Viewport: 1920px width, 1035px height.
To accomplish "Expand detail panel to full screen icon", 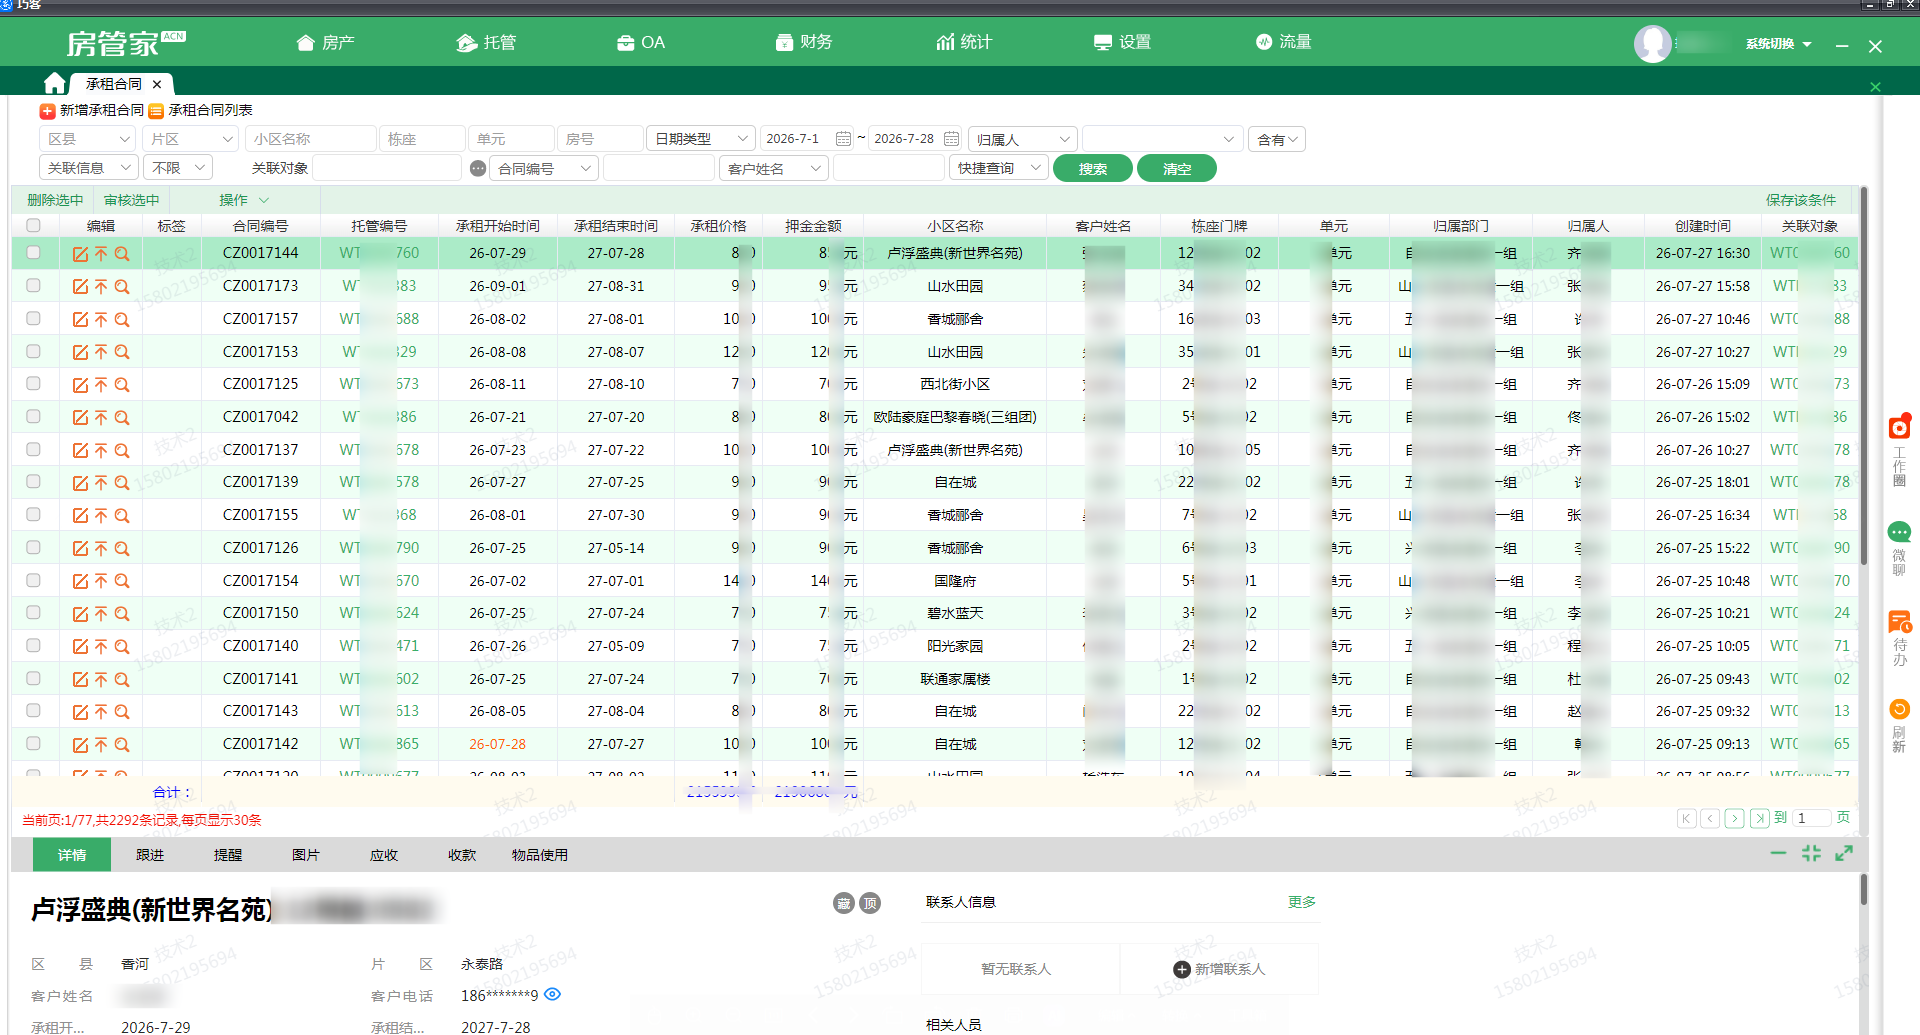I will point(1844,853).
